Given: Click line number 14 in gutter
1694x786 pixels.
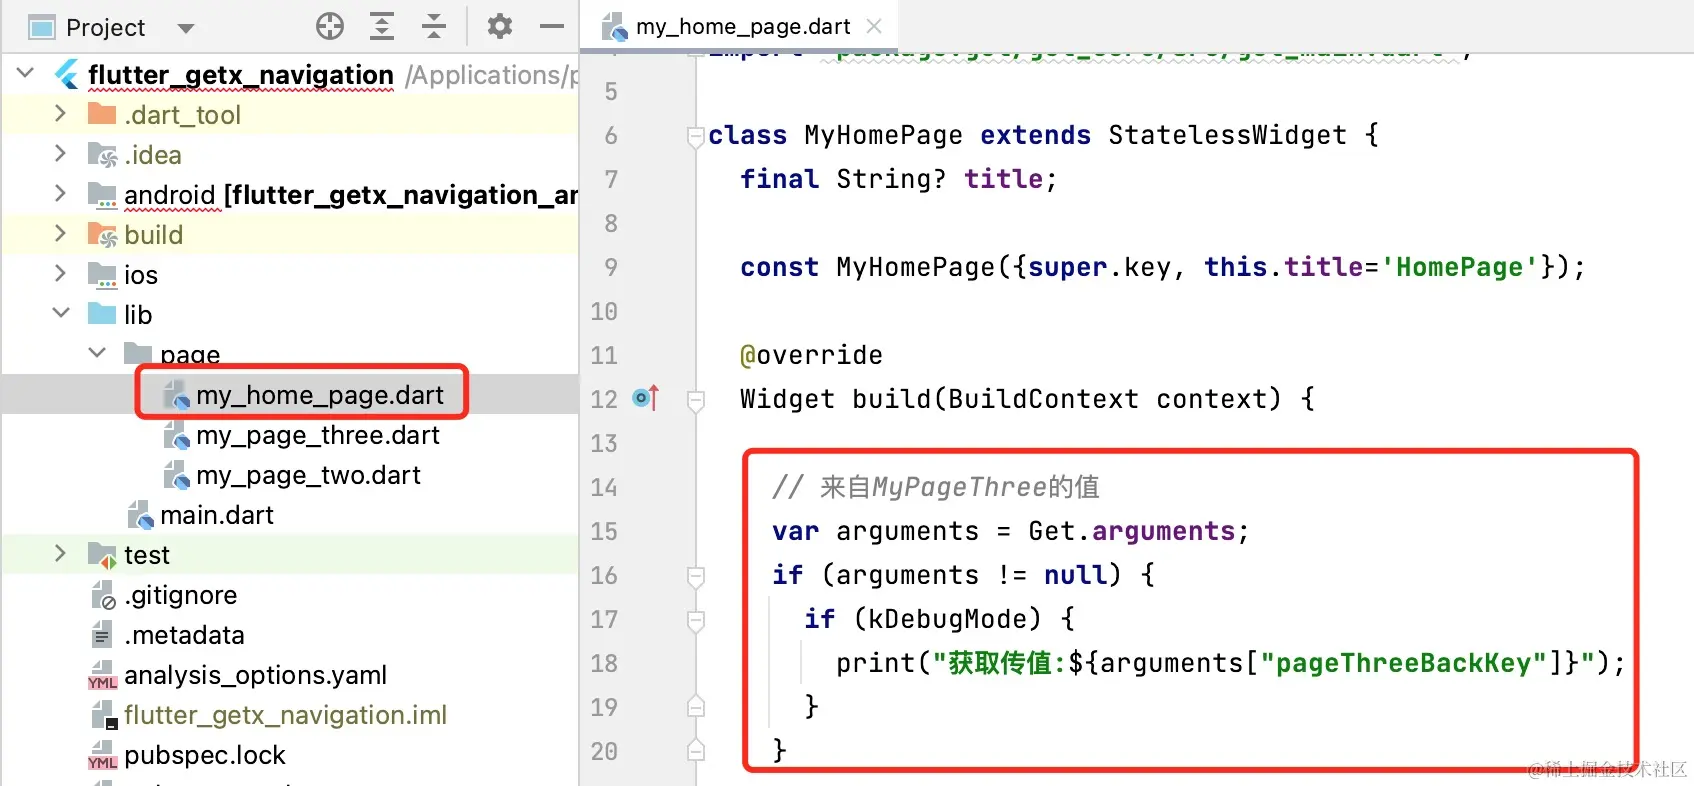Looking at the screenshot, I should click(604, 487).
